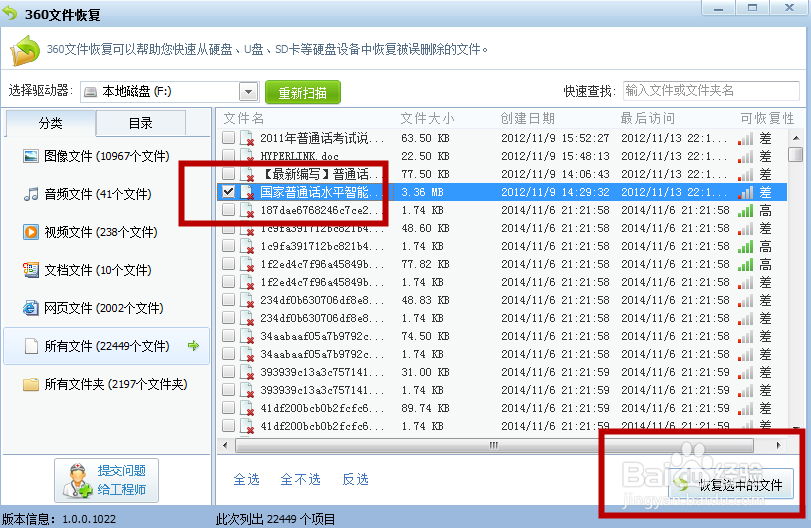Click the vertical scrollbar thumb

[x=795, y=155]
